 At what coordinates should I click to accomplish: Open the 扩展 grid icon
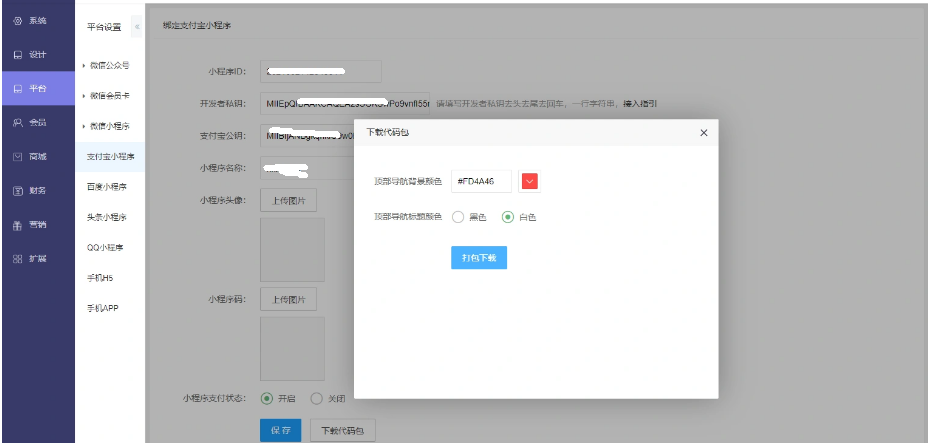[17, 258]
